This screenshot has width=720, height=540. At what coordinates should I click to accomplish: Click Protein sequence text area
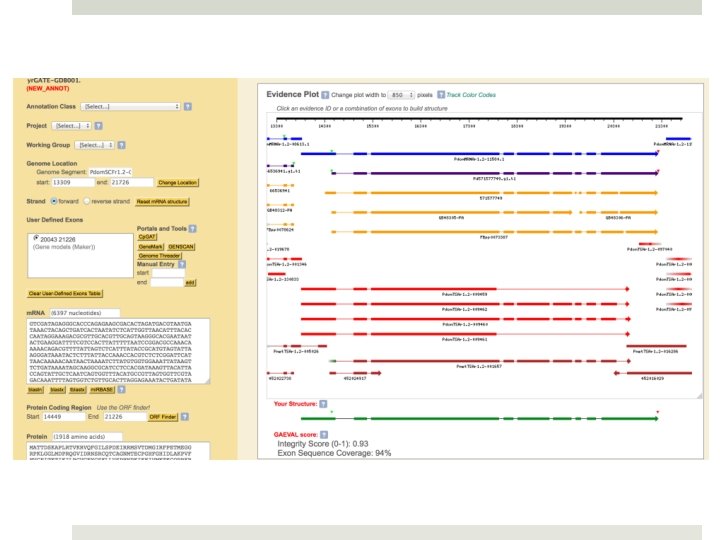coord(118,451)
